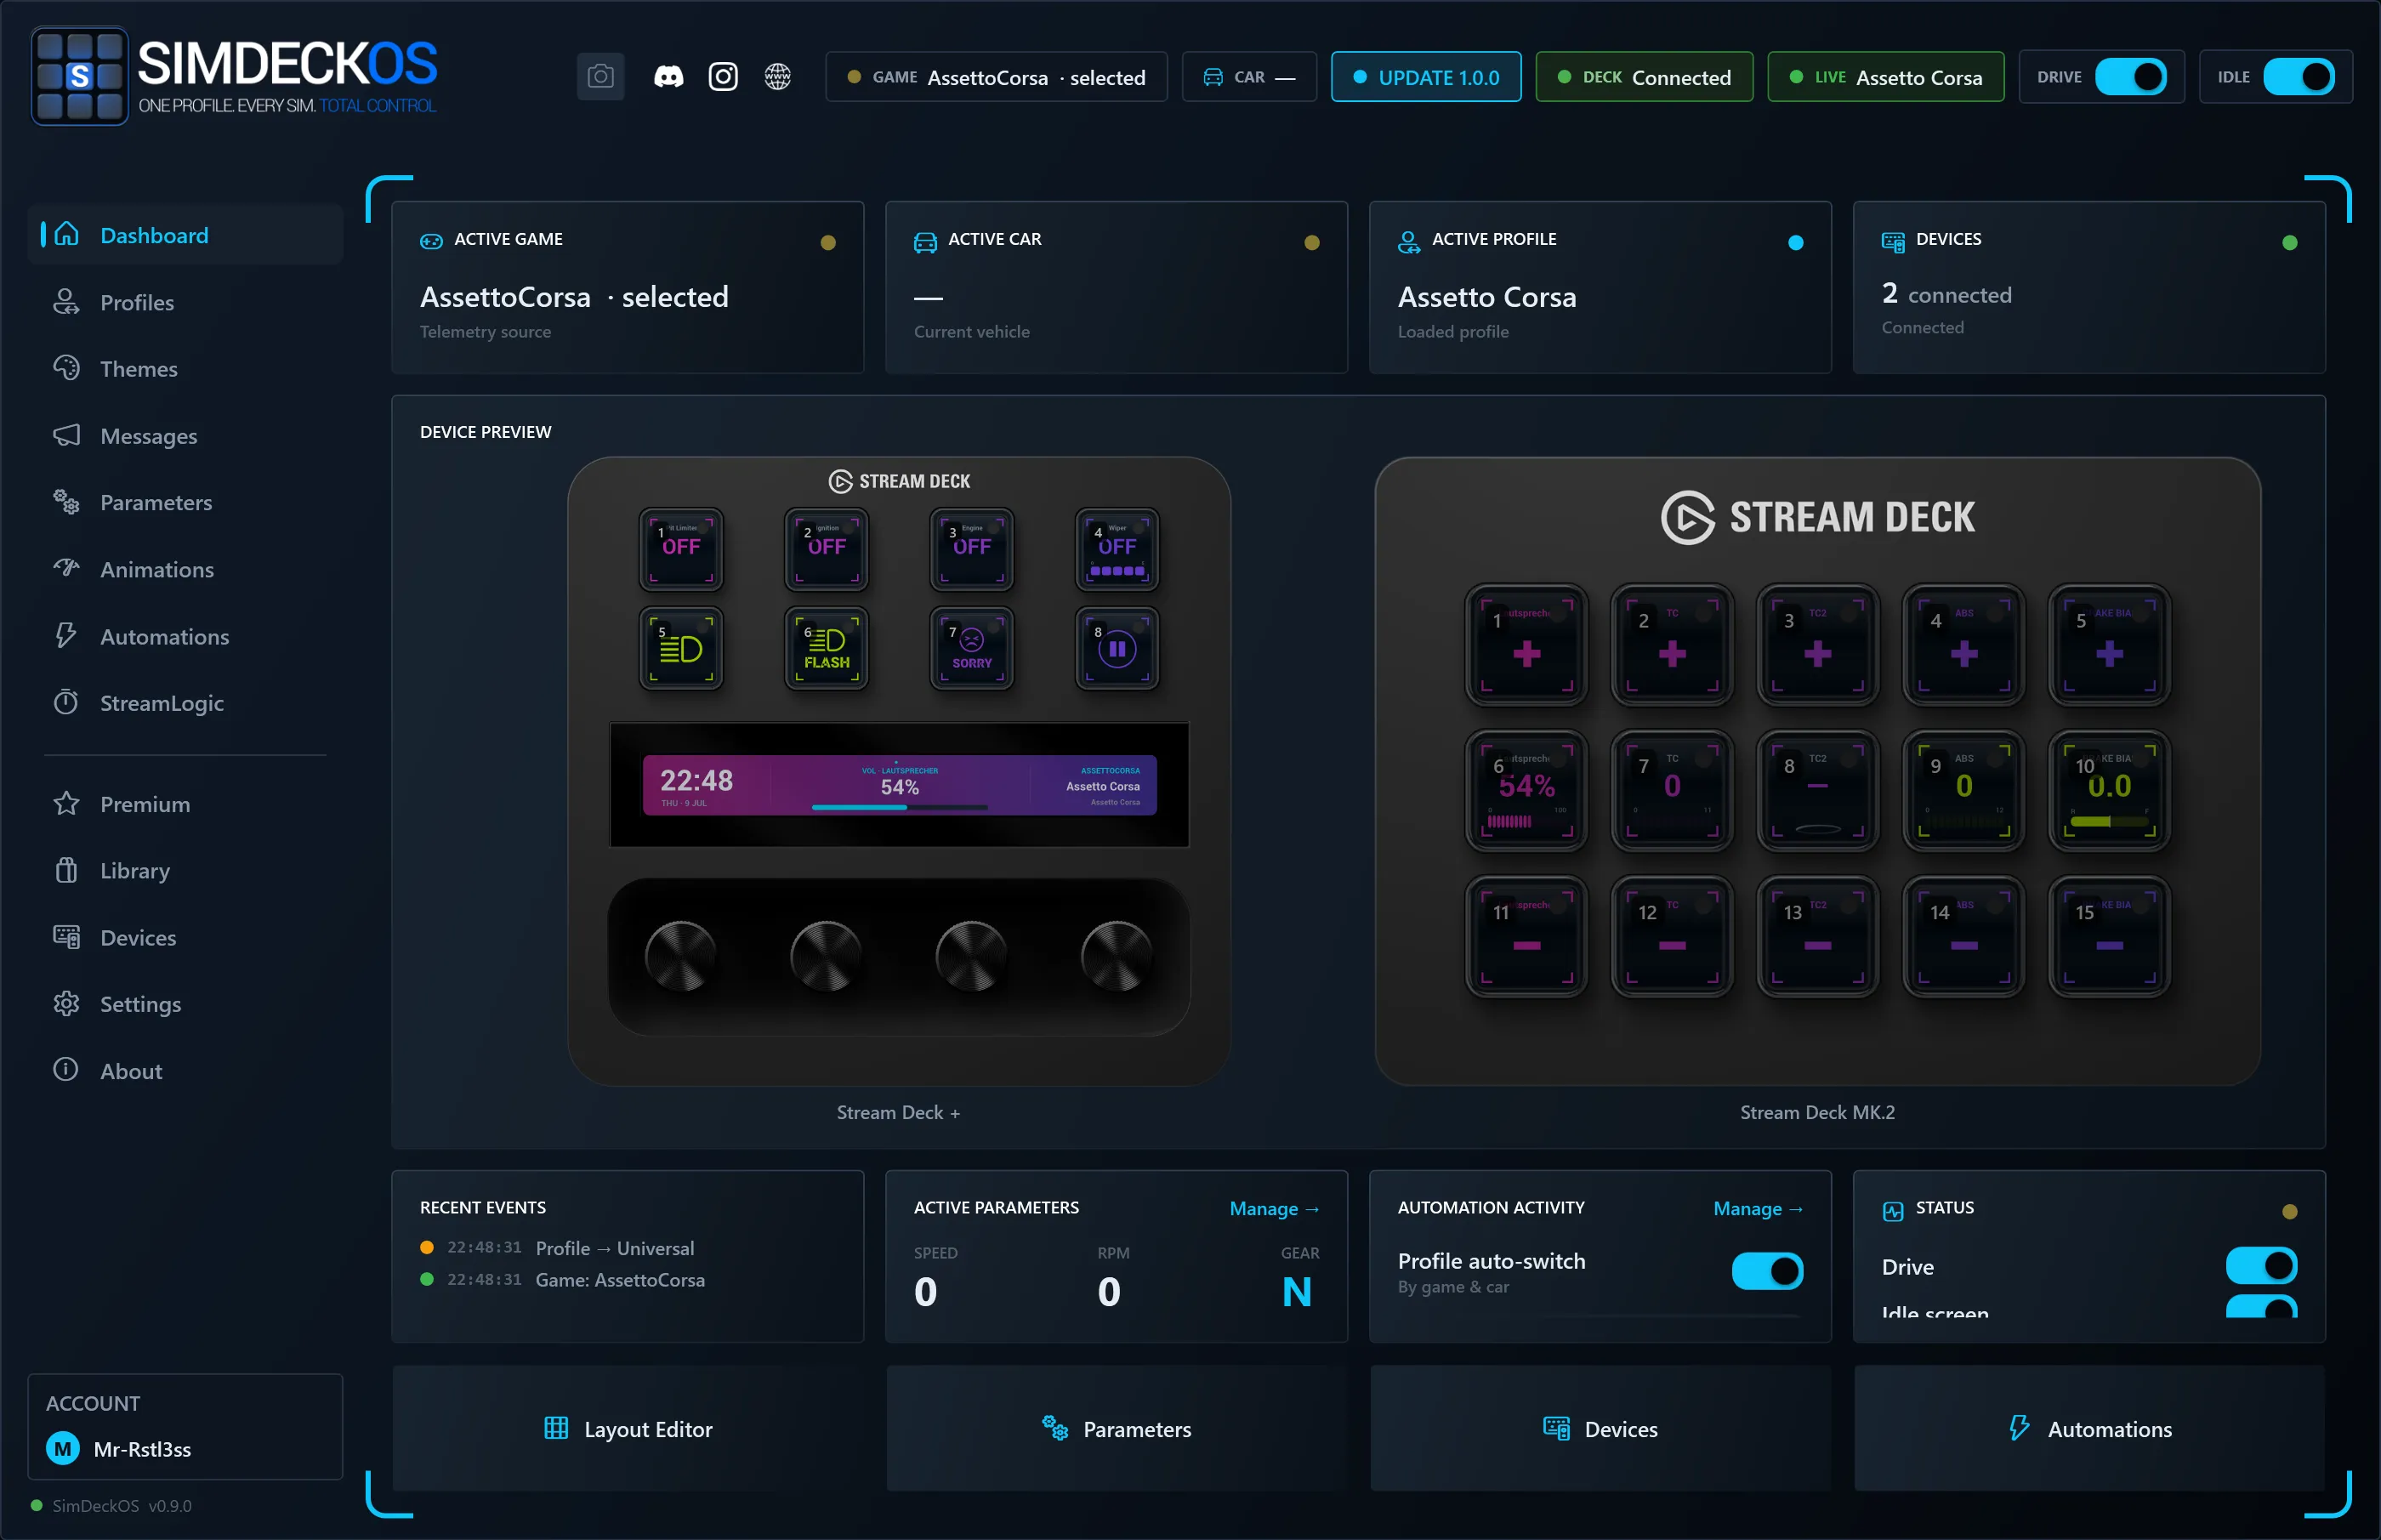Viewport: 2381px width, 1540px height.
Task: Click MK.2 key 9 ABS value
Action: pyautogui.click(x=1964, y=791)
